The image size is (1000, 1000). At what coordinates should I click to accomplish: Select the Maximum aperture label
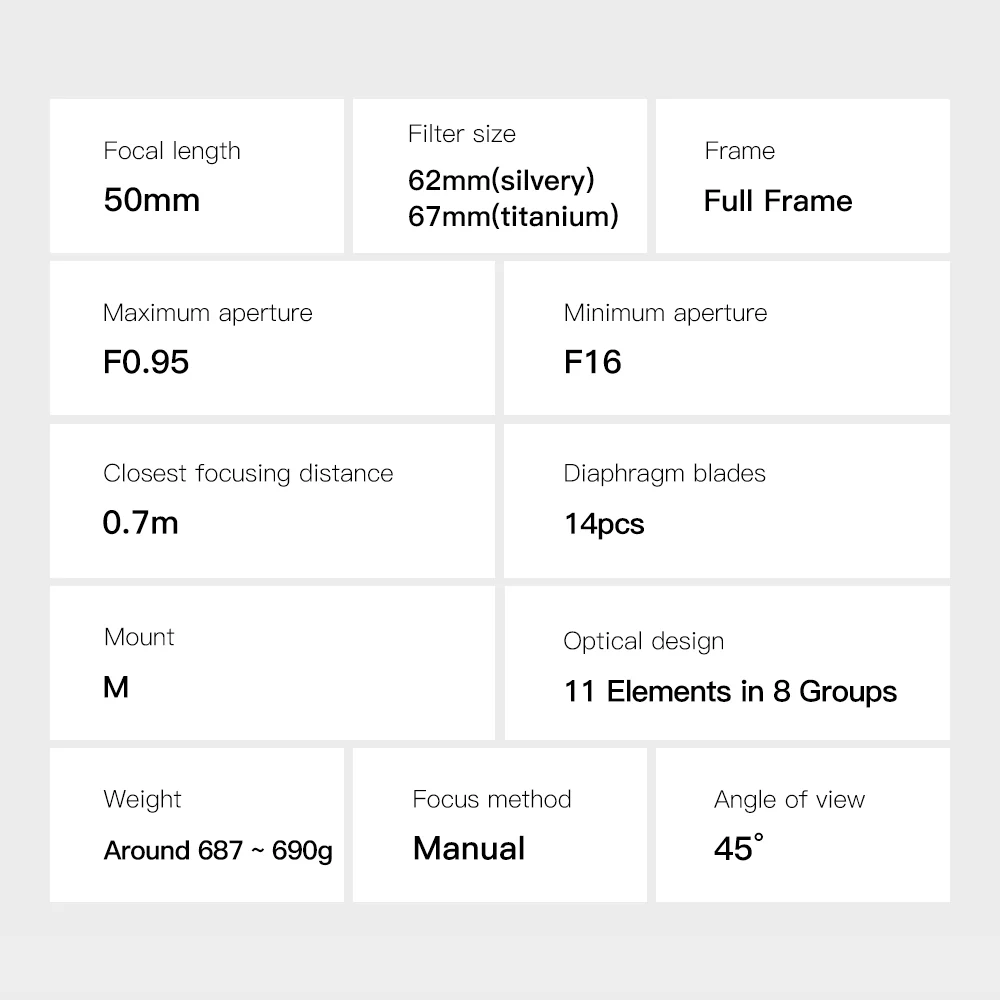pyautogui.click(x=208, y=313)
